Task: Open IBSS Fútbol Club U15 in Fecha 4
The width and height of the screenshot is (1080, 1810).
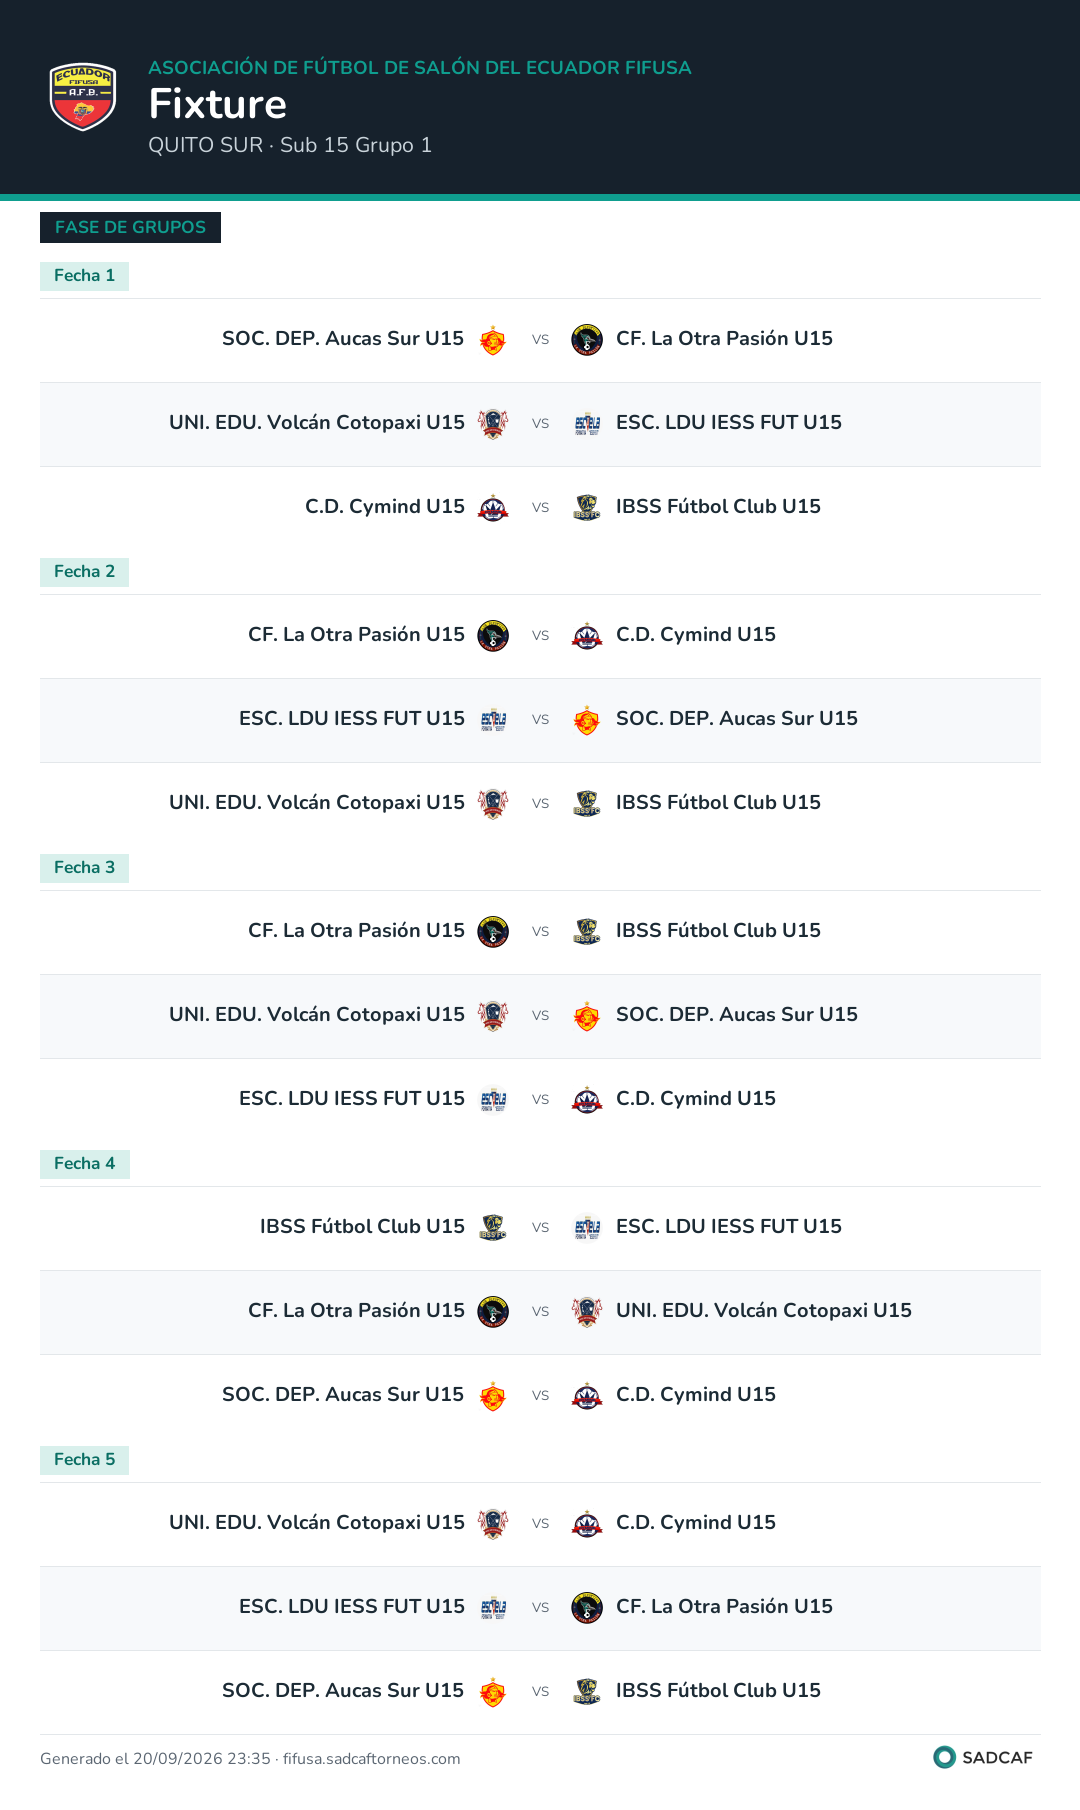Action: [x=362, y=1227]
